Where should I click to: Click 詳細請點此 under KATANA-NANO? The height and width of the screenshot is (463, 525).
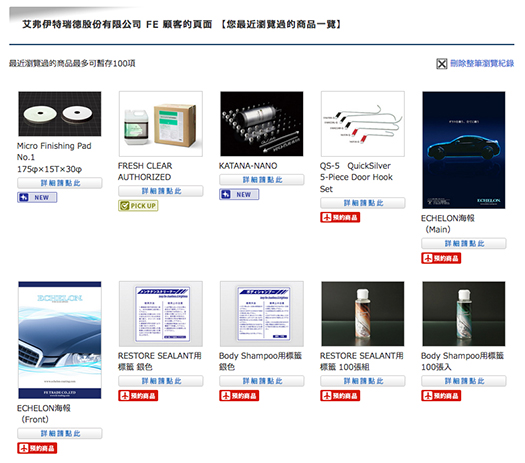262,180
